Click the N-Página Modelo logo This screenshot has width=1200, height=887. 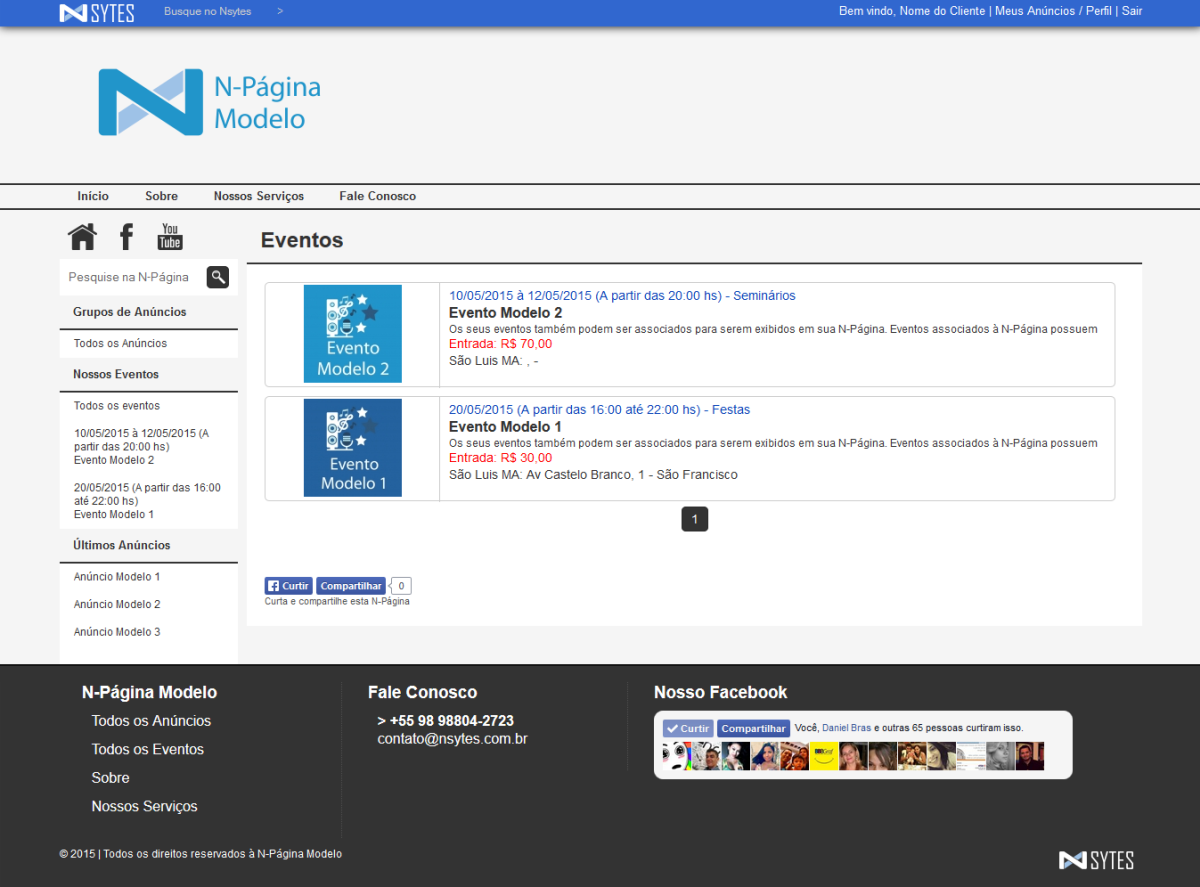coord(210,102)
